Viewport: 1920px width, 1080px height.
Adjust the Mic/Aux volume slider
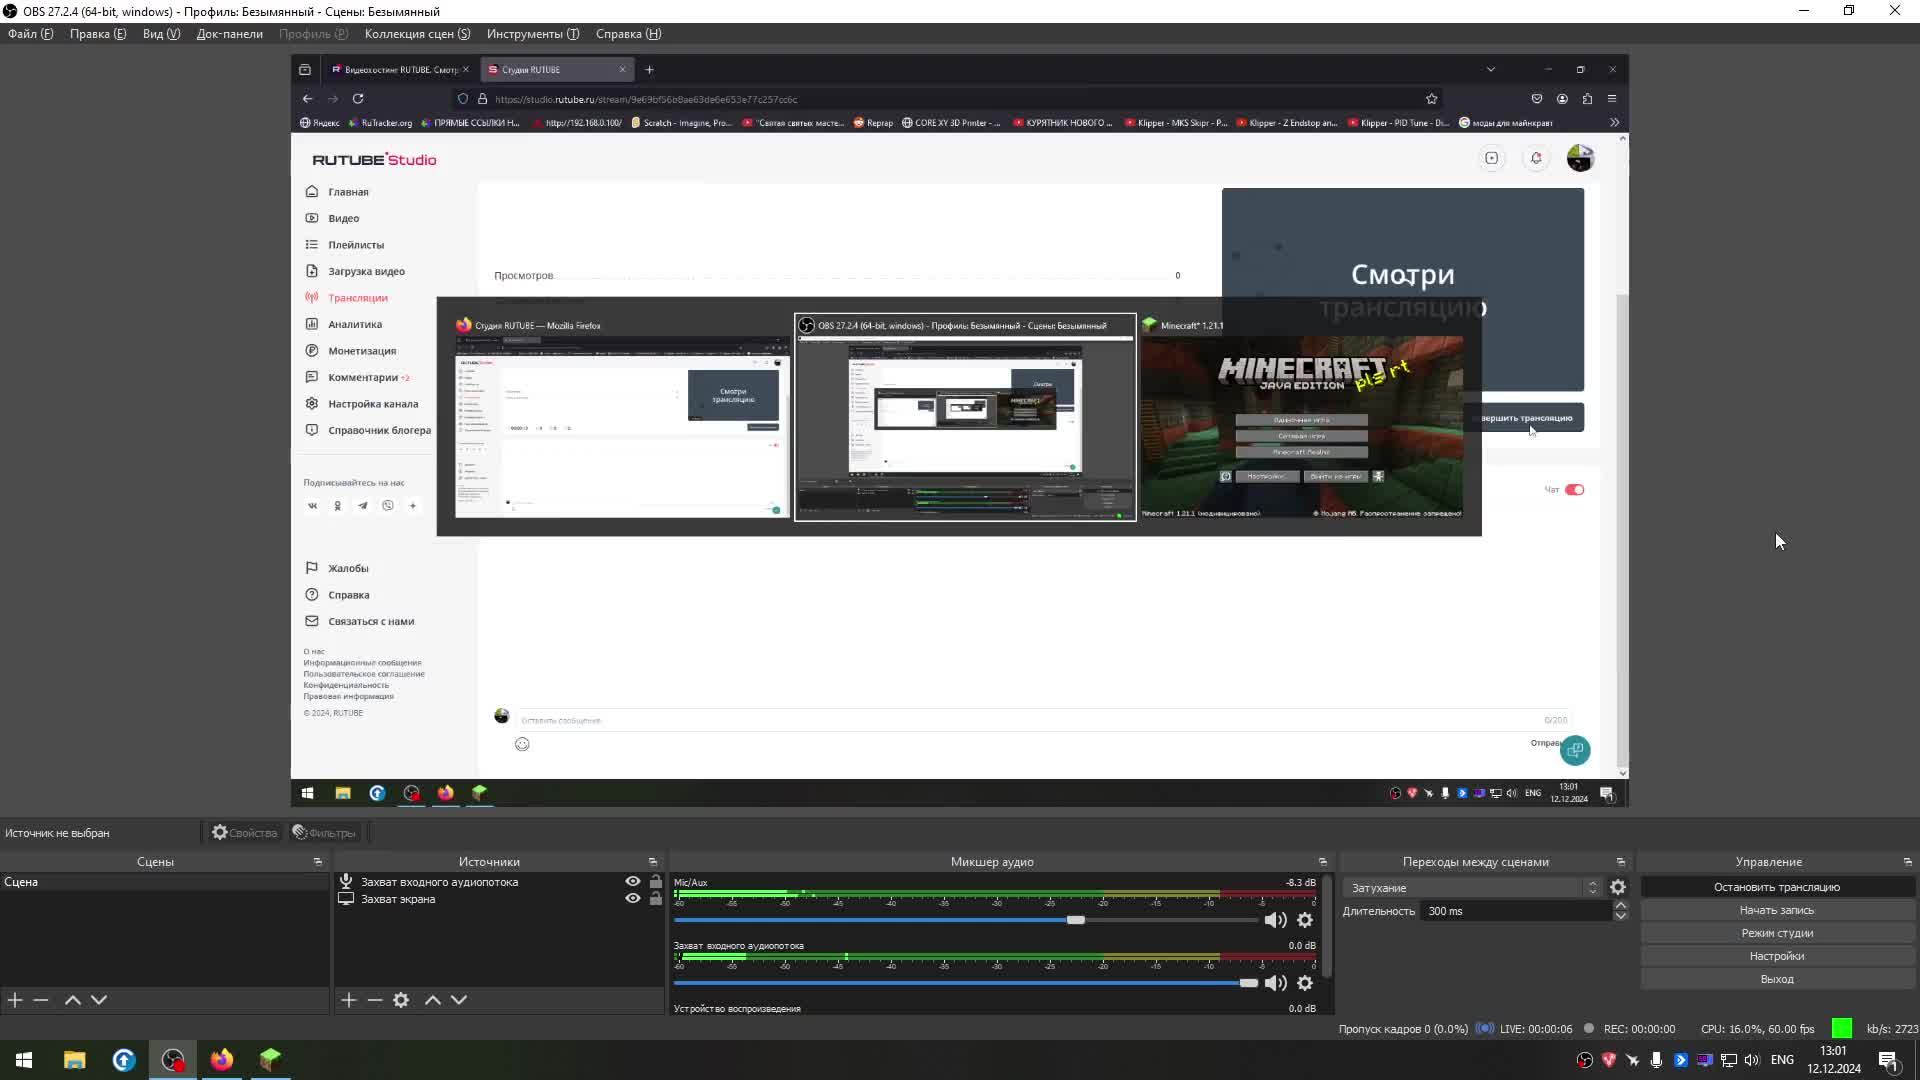[1075, 920]
